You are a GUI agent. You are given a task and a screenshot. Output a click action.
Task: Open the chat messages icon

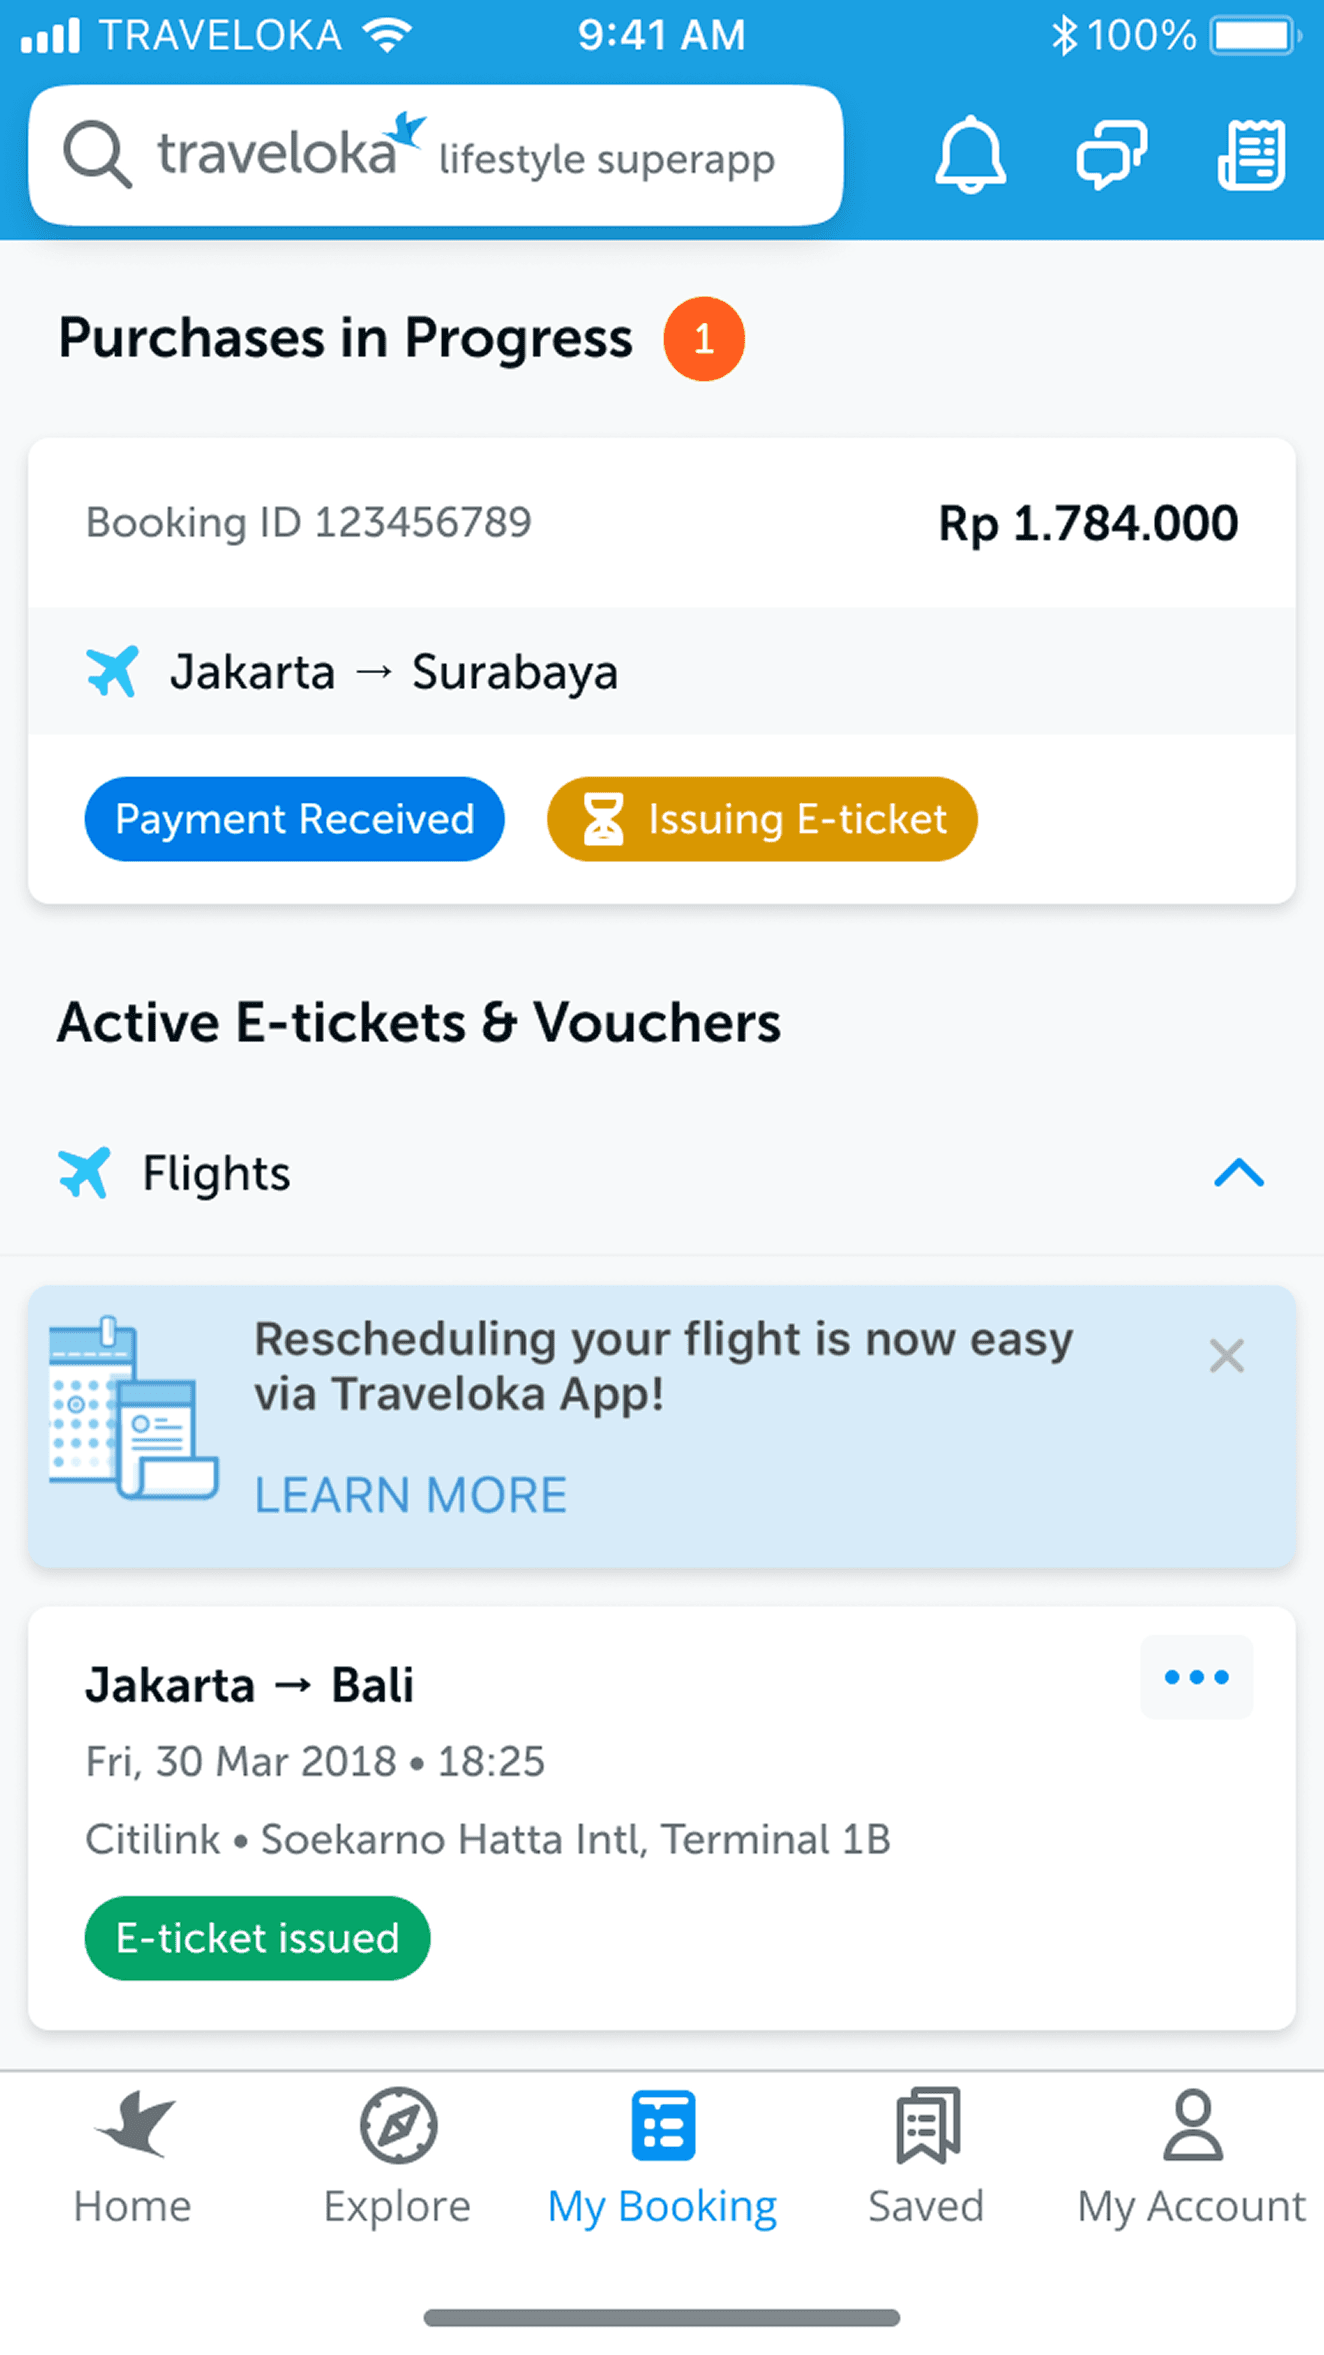[x=1111, y=155]
